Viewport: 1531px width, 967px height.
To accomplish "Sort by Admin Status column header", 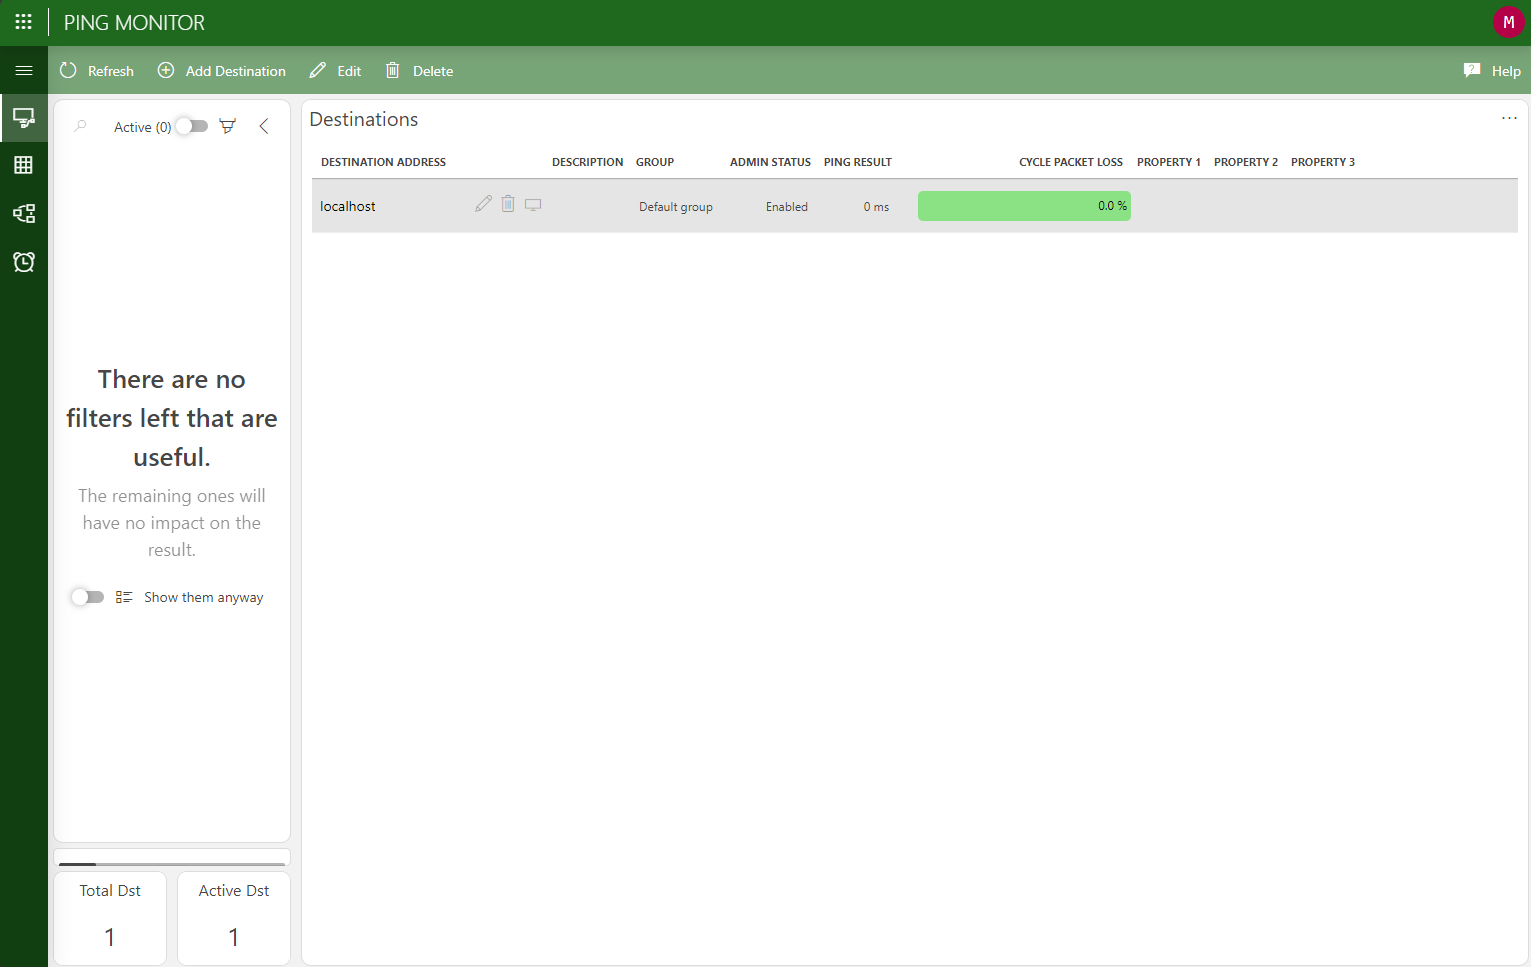I will click(x=770, y=162).
